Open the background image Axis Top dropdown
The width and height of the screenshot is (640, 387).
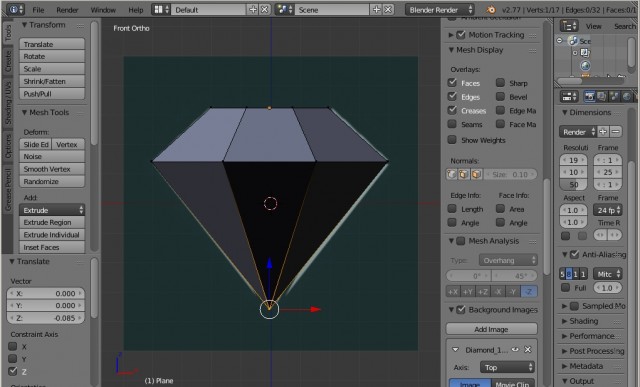coord(507,367)
